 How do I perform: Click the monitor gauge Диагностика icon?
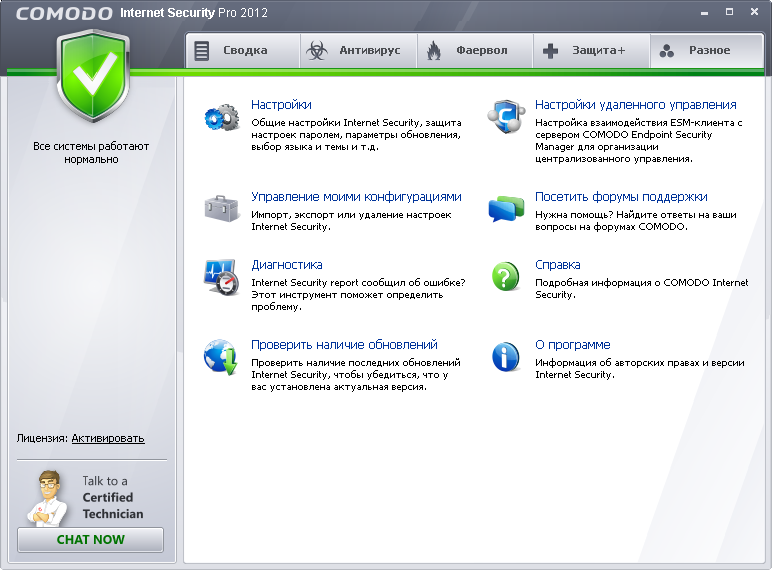221,277
